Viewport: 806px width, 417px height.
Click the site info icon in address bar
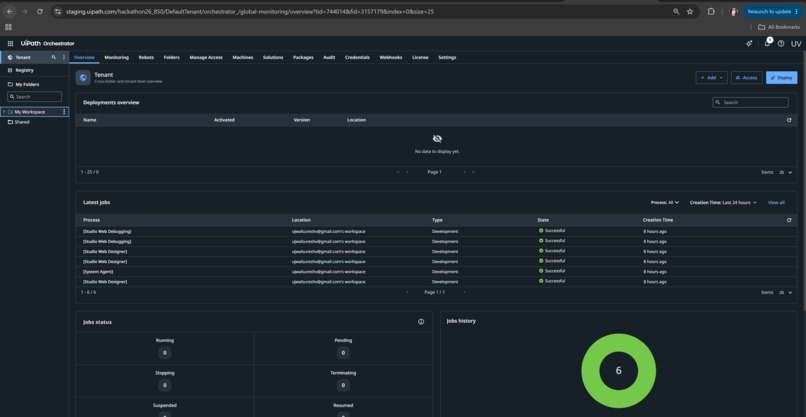pyautogui.click(x=58, y=11)
